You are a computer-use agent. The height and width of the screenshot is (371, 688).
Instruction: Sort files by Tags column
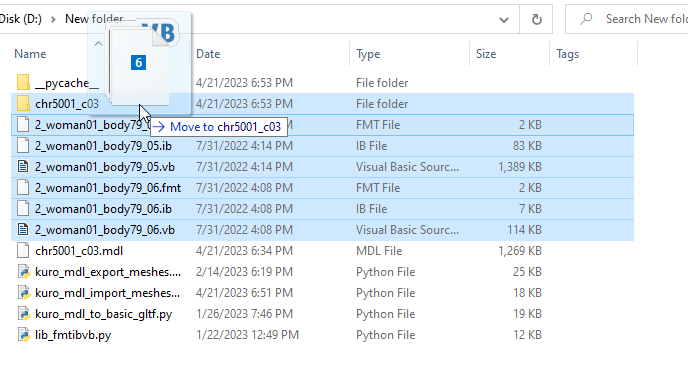567,54
